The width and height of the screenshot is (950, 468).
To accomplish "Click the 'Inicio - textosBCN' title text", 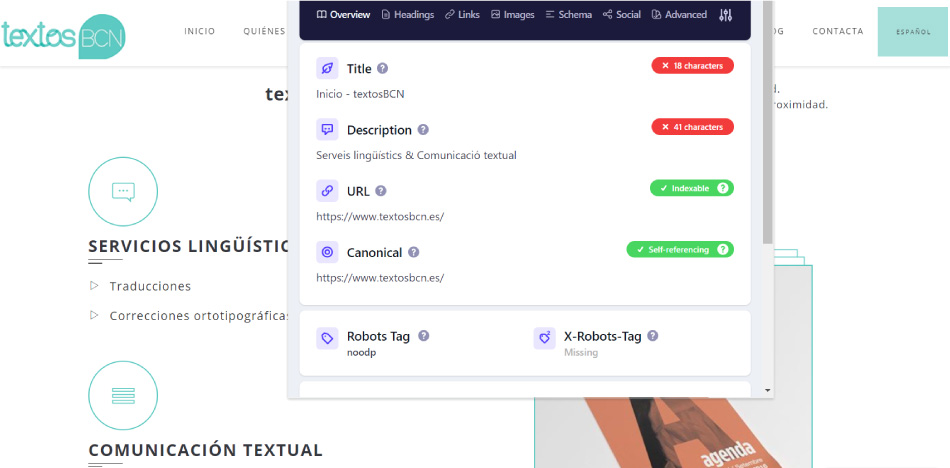I will pyautogui.click(x=360, y=94).
